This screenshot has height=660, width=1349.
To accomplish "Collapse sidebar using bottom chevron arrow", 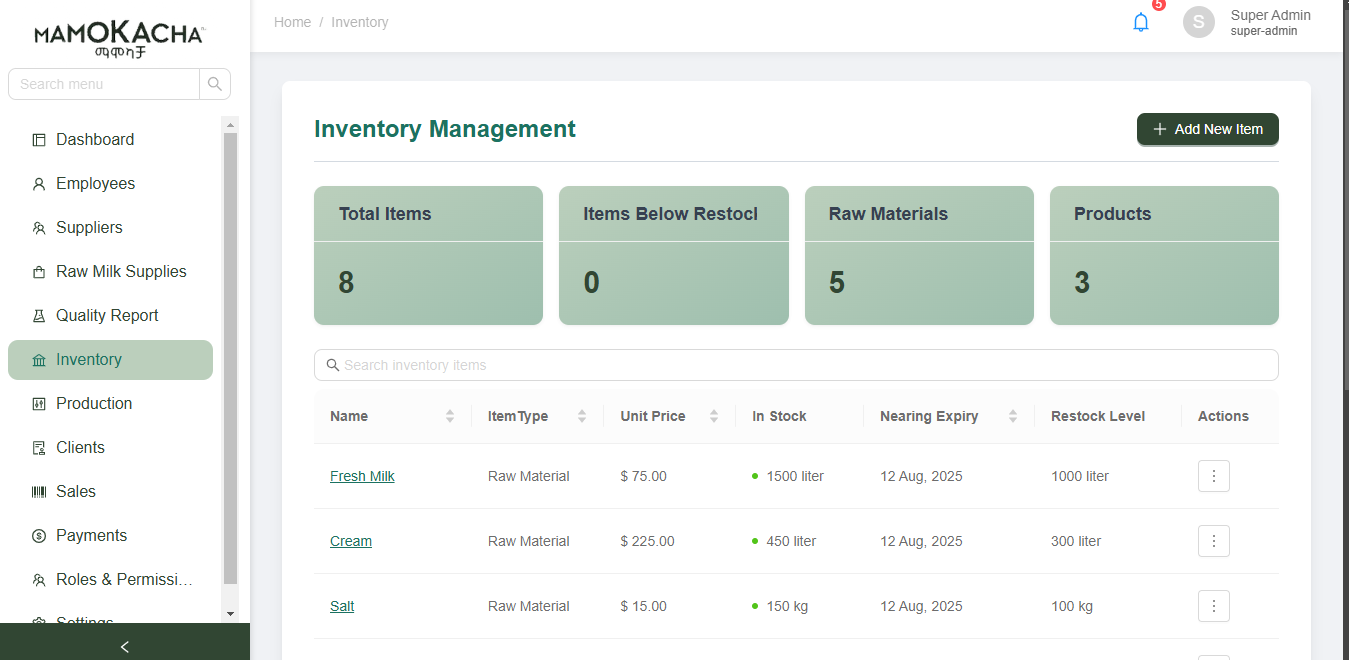I will pyautogui.click(x=125, y=646).
